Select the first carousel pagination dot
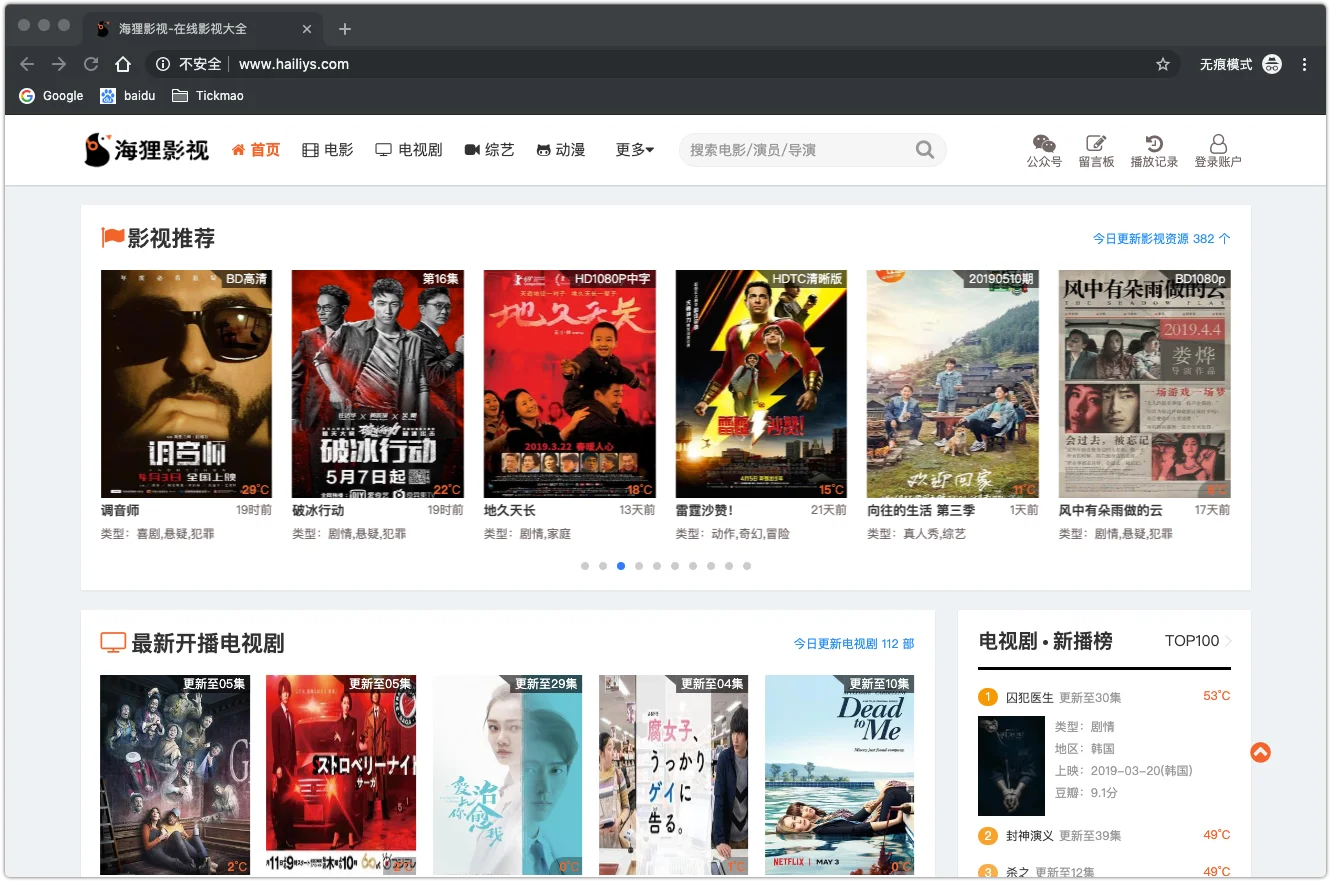 pos(585,566)
